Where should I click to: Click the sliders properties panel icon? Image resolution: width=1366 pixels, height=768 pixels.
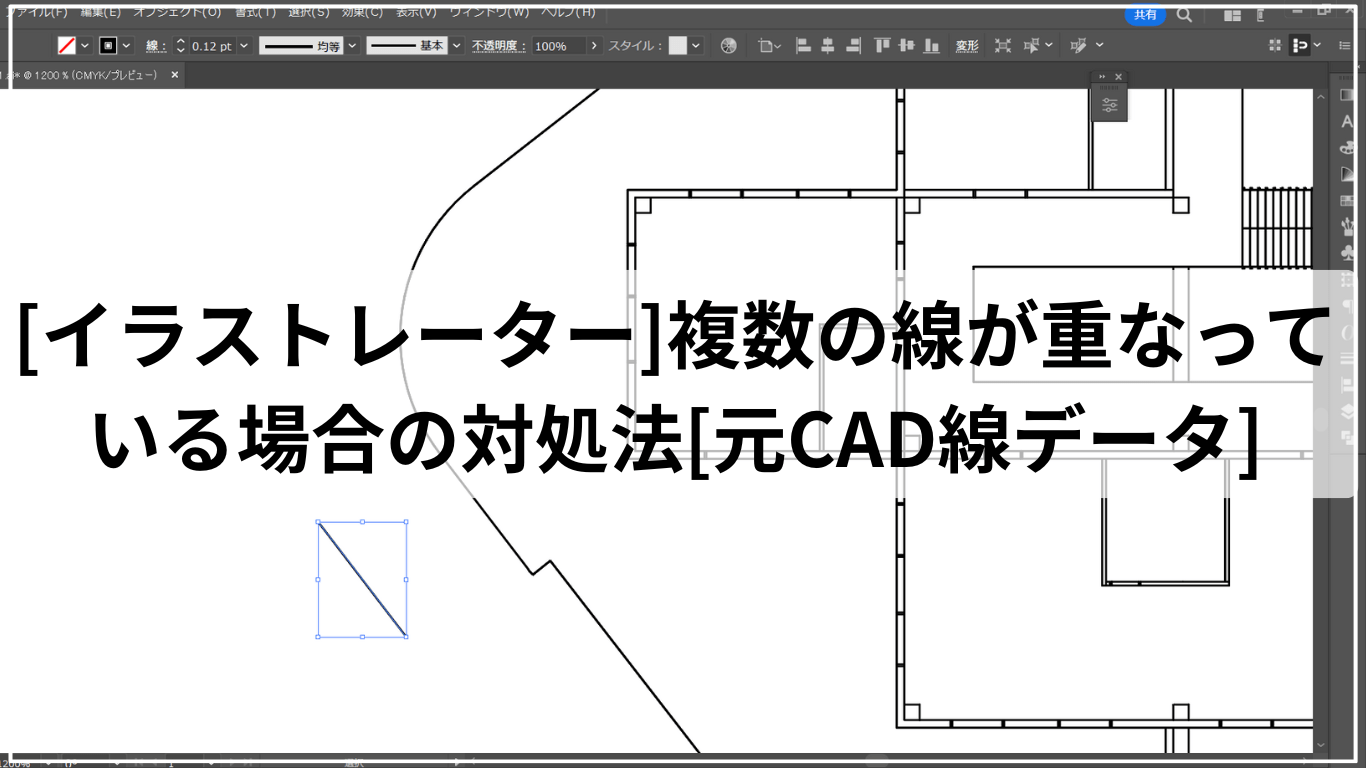tap(1109, 104)
